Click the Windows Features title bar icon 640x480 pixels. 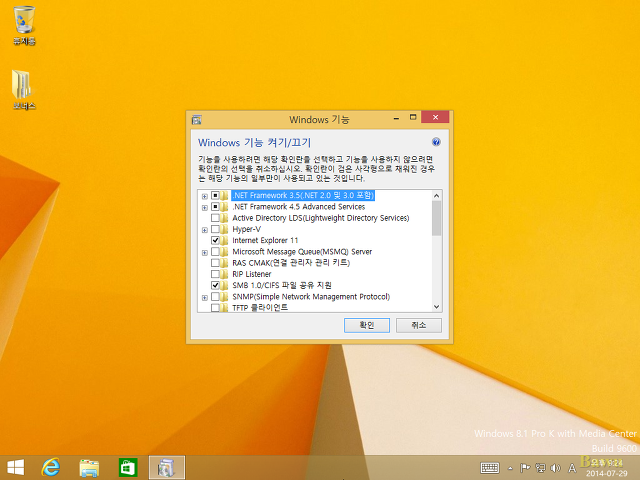pyautogui.click(x=197, y=120)
